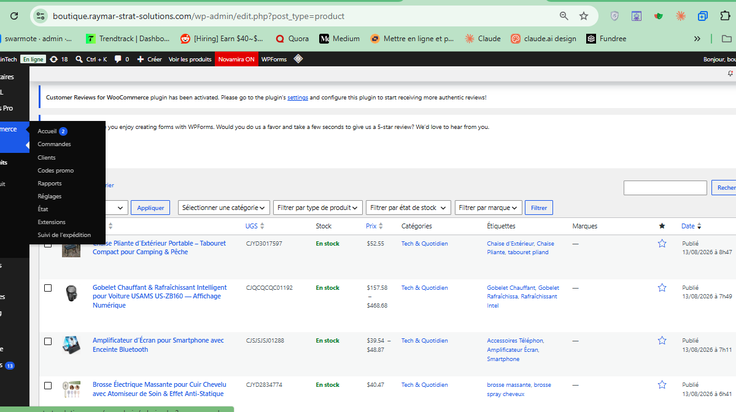Open the Trendtrack Dashboard bookmark

coord(127,38)
